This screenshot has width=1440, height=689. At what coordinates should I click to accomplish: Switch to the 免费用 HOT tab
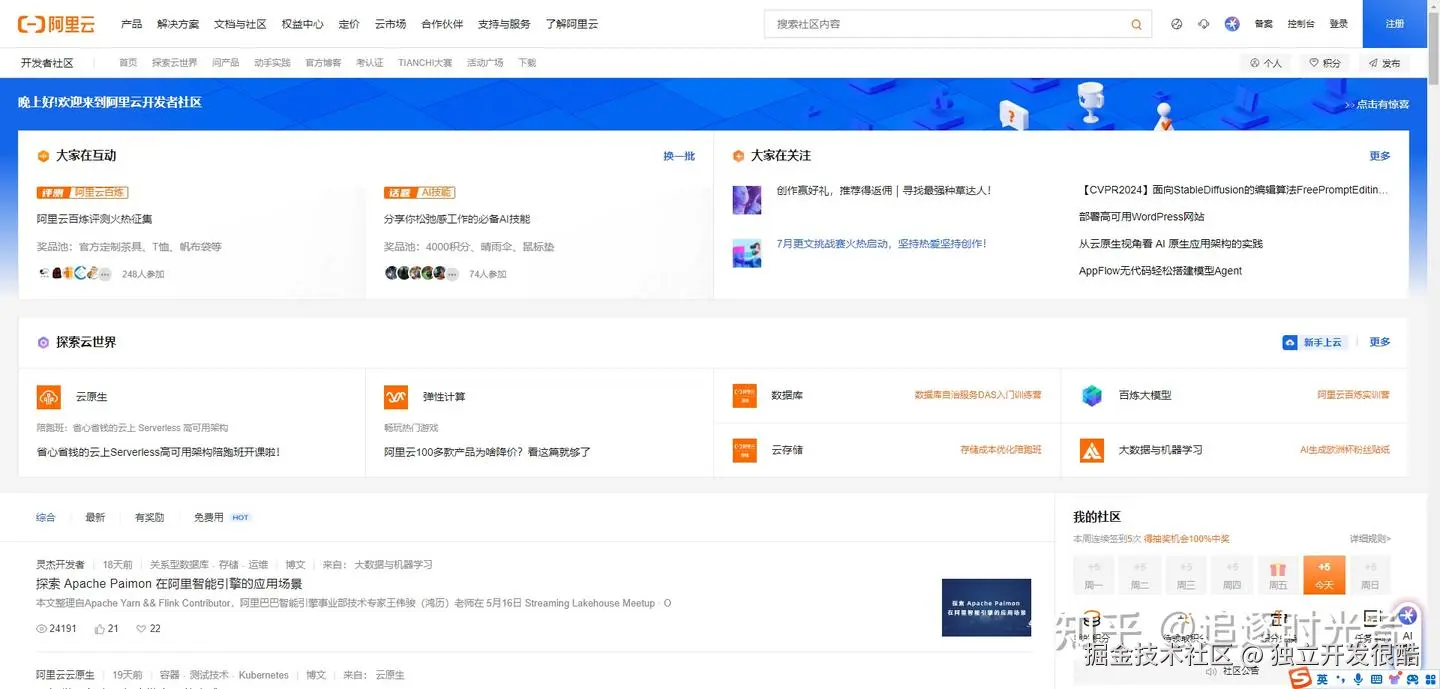click(222, 518)
